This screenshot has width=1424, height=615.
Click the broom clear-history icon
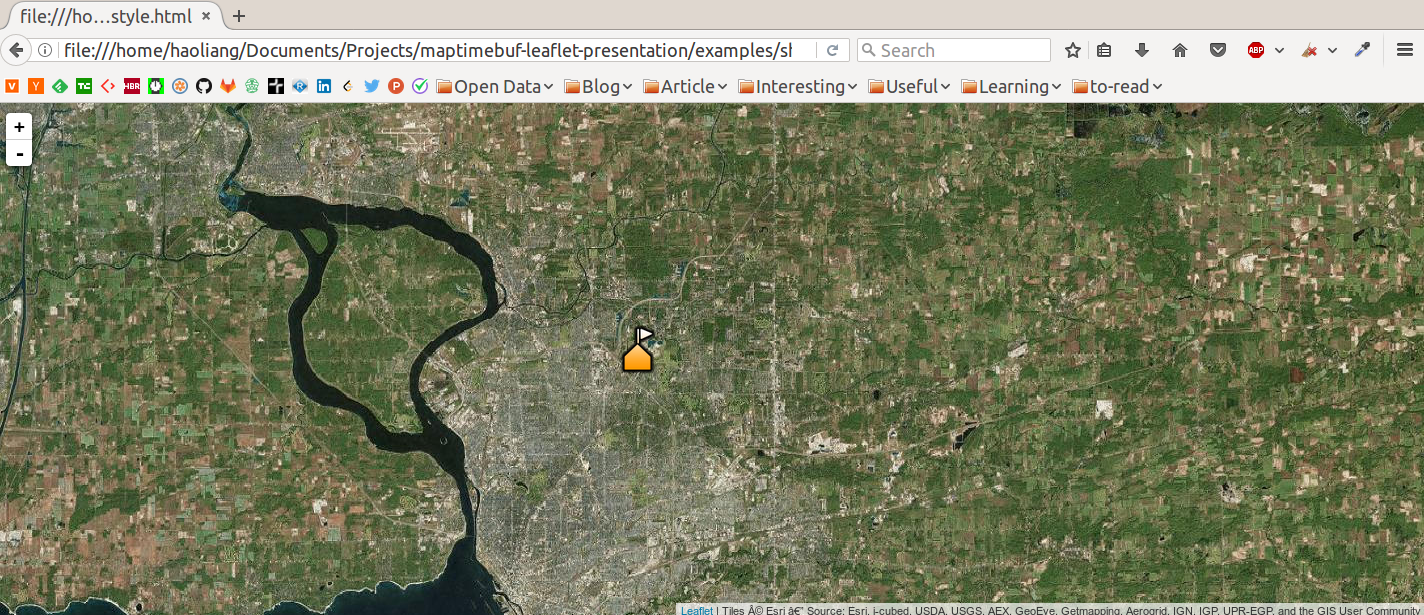[1309, 50]
